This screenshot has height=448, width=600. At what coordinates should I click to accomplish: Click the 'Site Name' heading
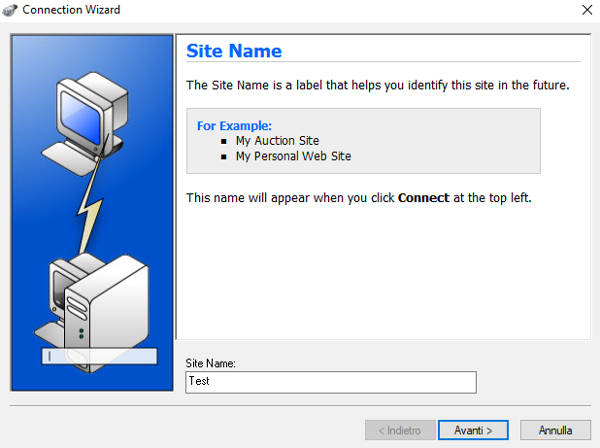234,51
